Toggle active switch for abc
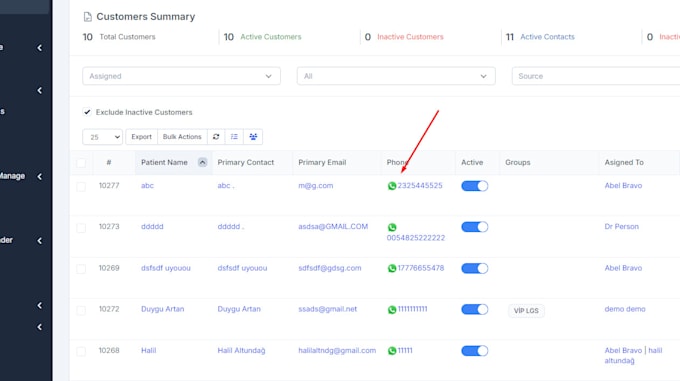The height and width of the screenshot is (381, 680). (474, 186)
